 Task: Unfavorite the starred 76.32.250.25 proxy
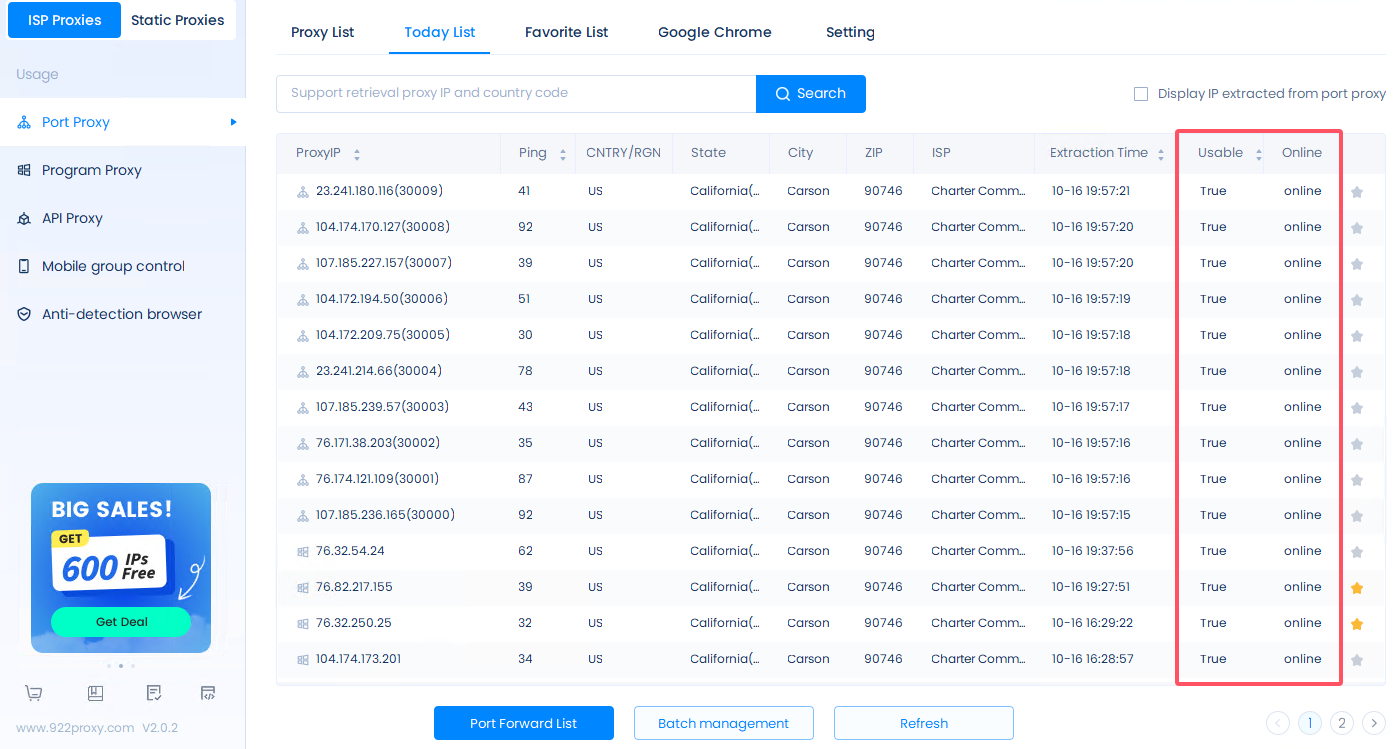1357,624
